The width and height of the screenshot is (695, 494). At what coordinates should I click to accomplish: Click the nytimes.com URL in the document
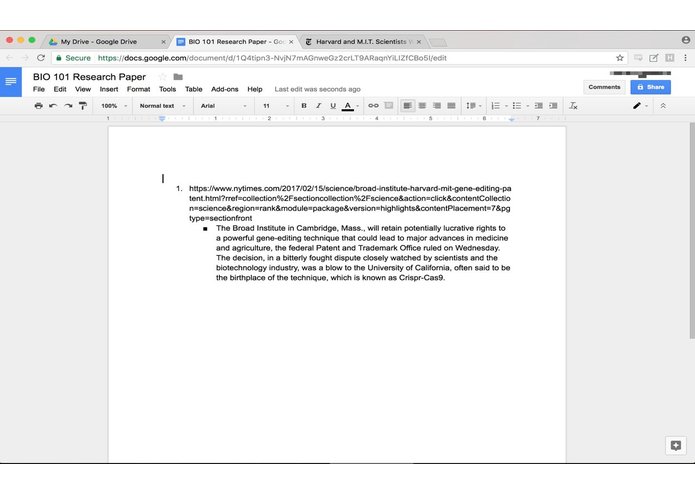tap(350, 203)
